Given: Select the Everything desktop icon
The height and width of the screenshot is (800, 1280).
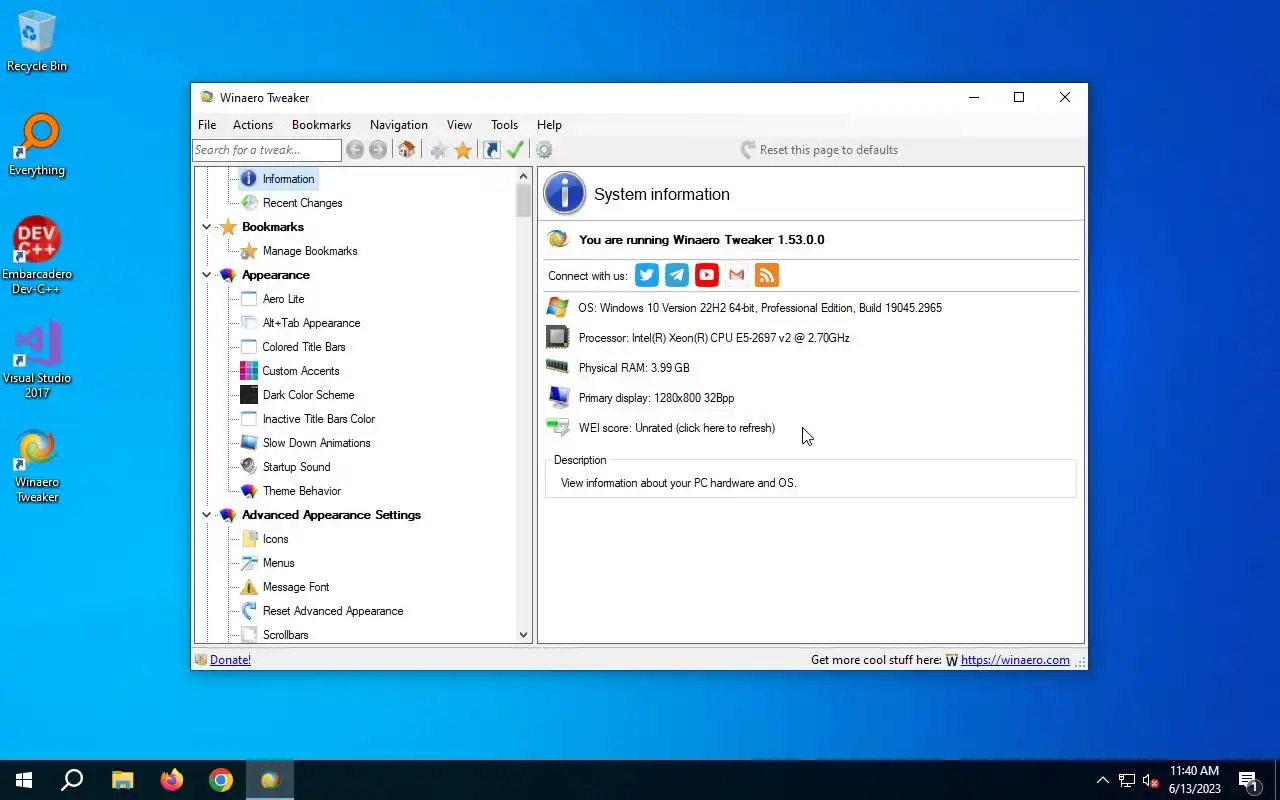Looking at the screenshot, I should [37, 145].
